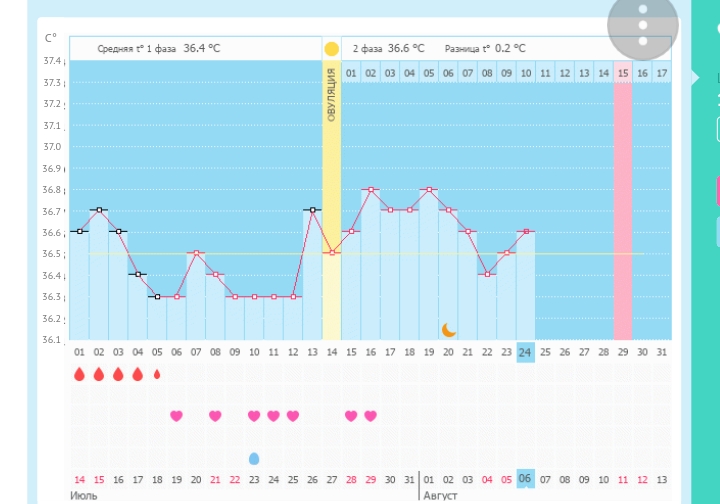Click the pink heart under cycle day 16

pos(370,416)
